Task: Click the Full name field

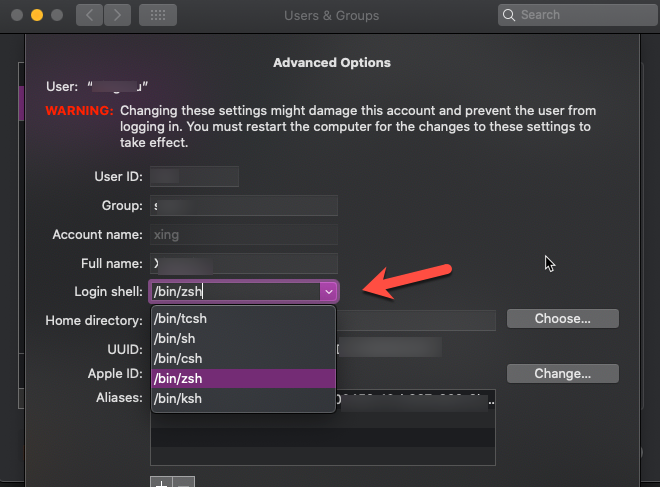Action: pyautogui.click(x=244, y=263)
